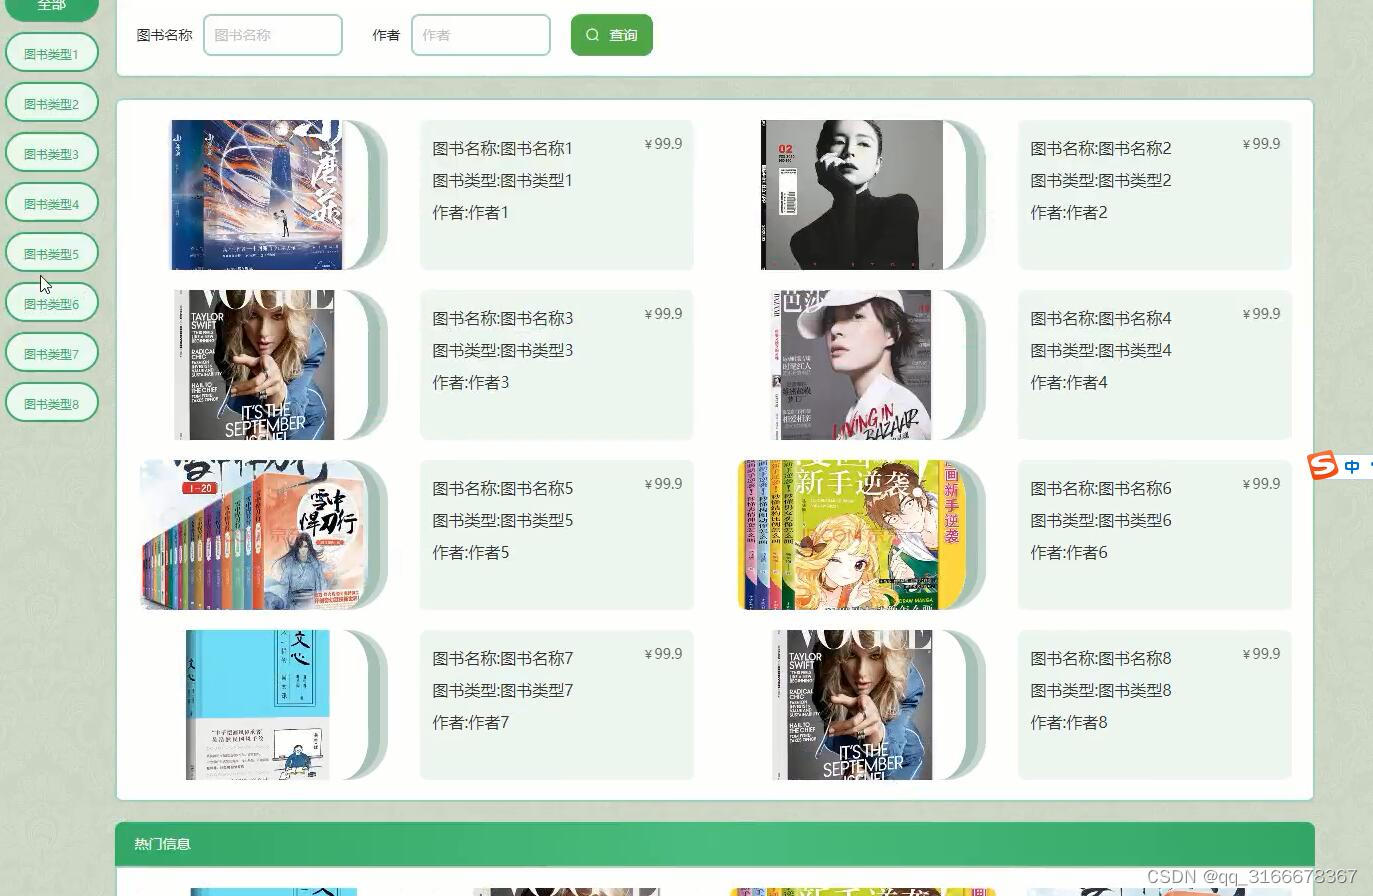Select 图书类型4 category filter
Image resolution: width=1373 pixels, height=896 pixels.
pos(51,202)
